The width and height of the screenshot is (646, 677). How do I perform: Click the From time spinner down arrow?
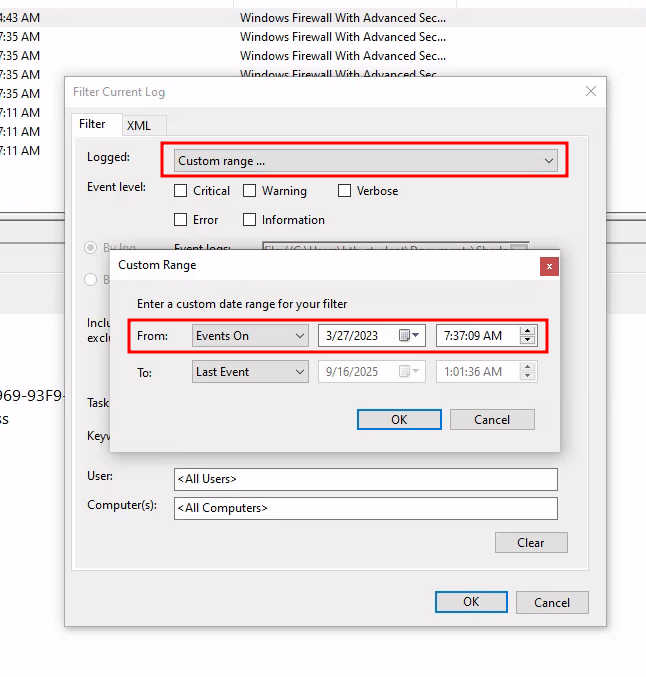(x=527, y=341)
